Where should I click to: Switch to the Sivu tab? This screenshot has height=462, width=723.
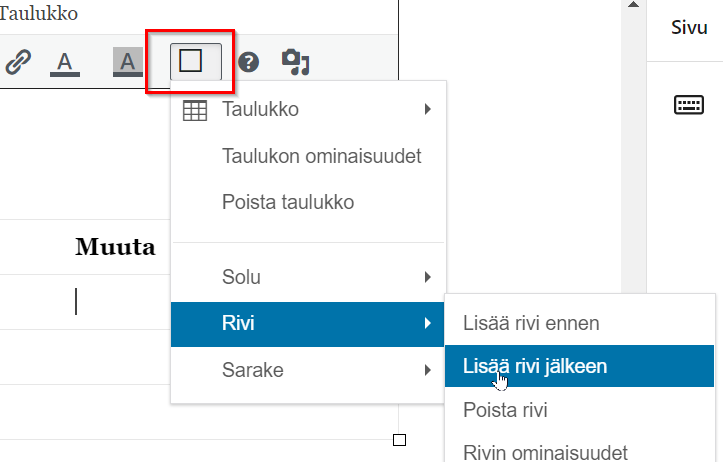point(689,28)
